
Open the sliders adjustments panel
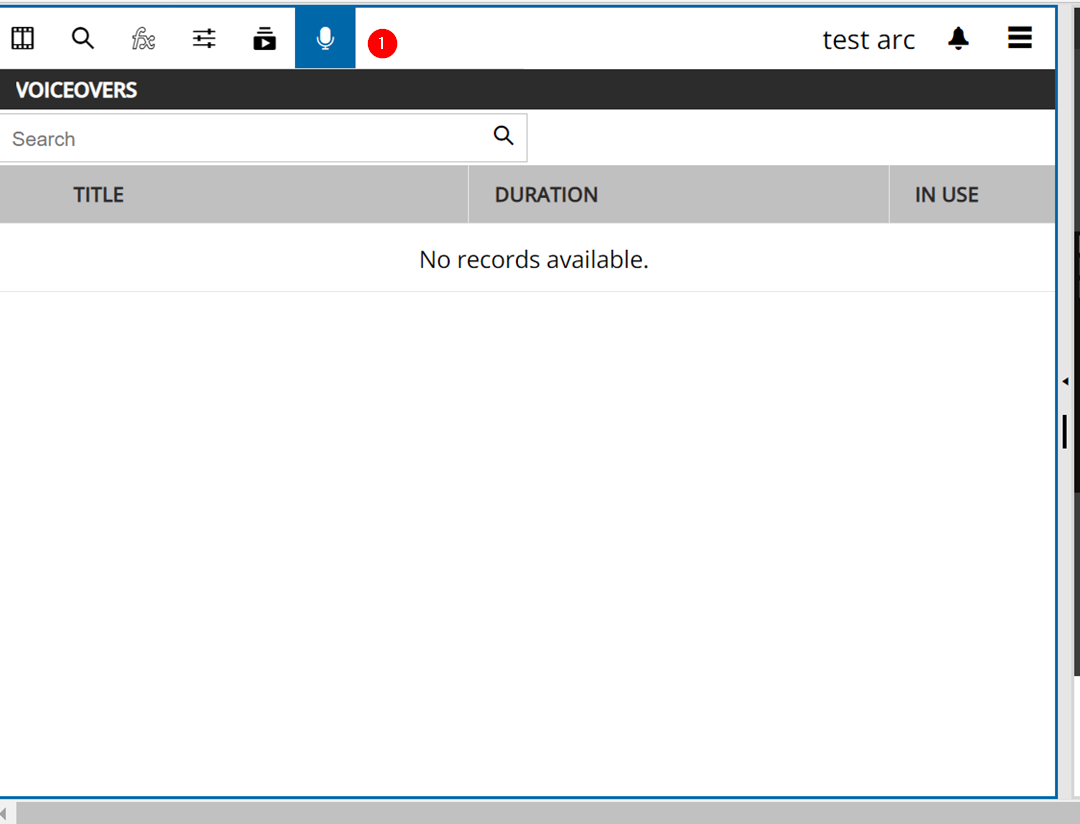coord(204,39)
